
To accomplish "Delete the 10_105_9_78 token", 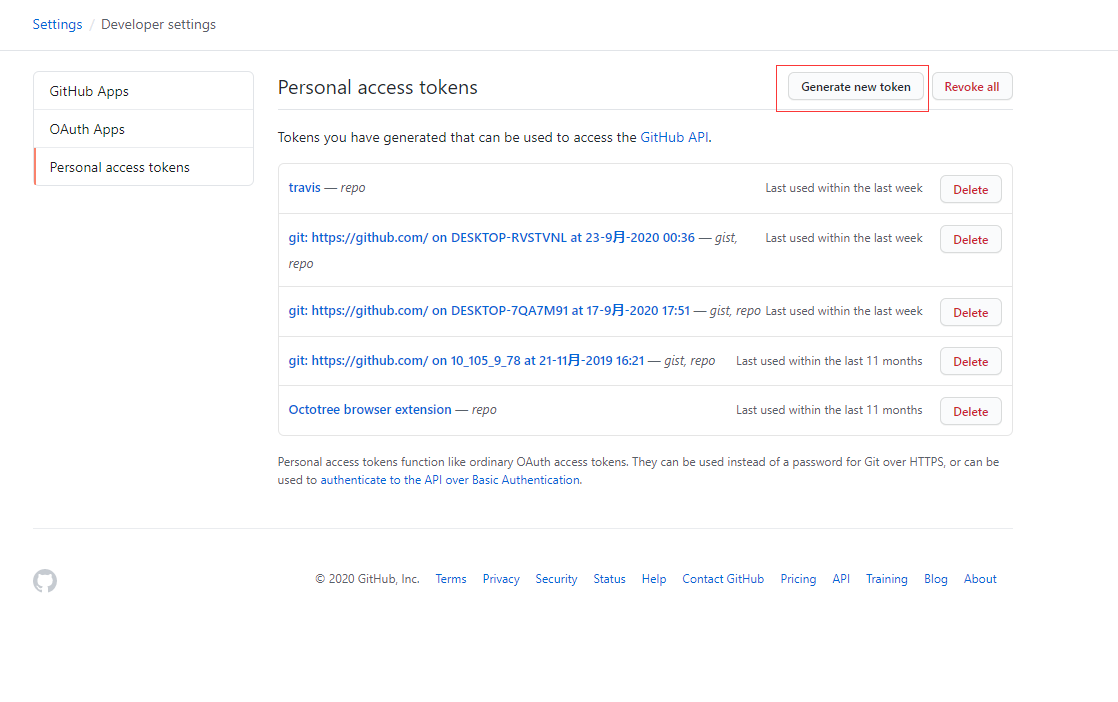I will (x=970, y=361).
